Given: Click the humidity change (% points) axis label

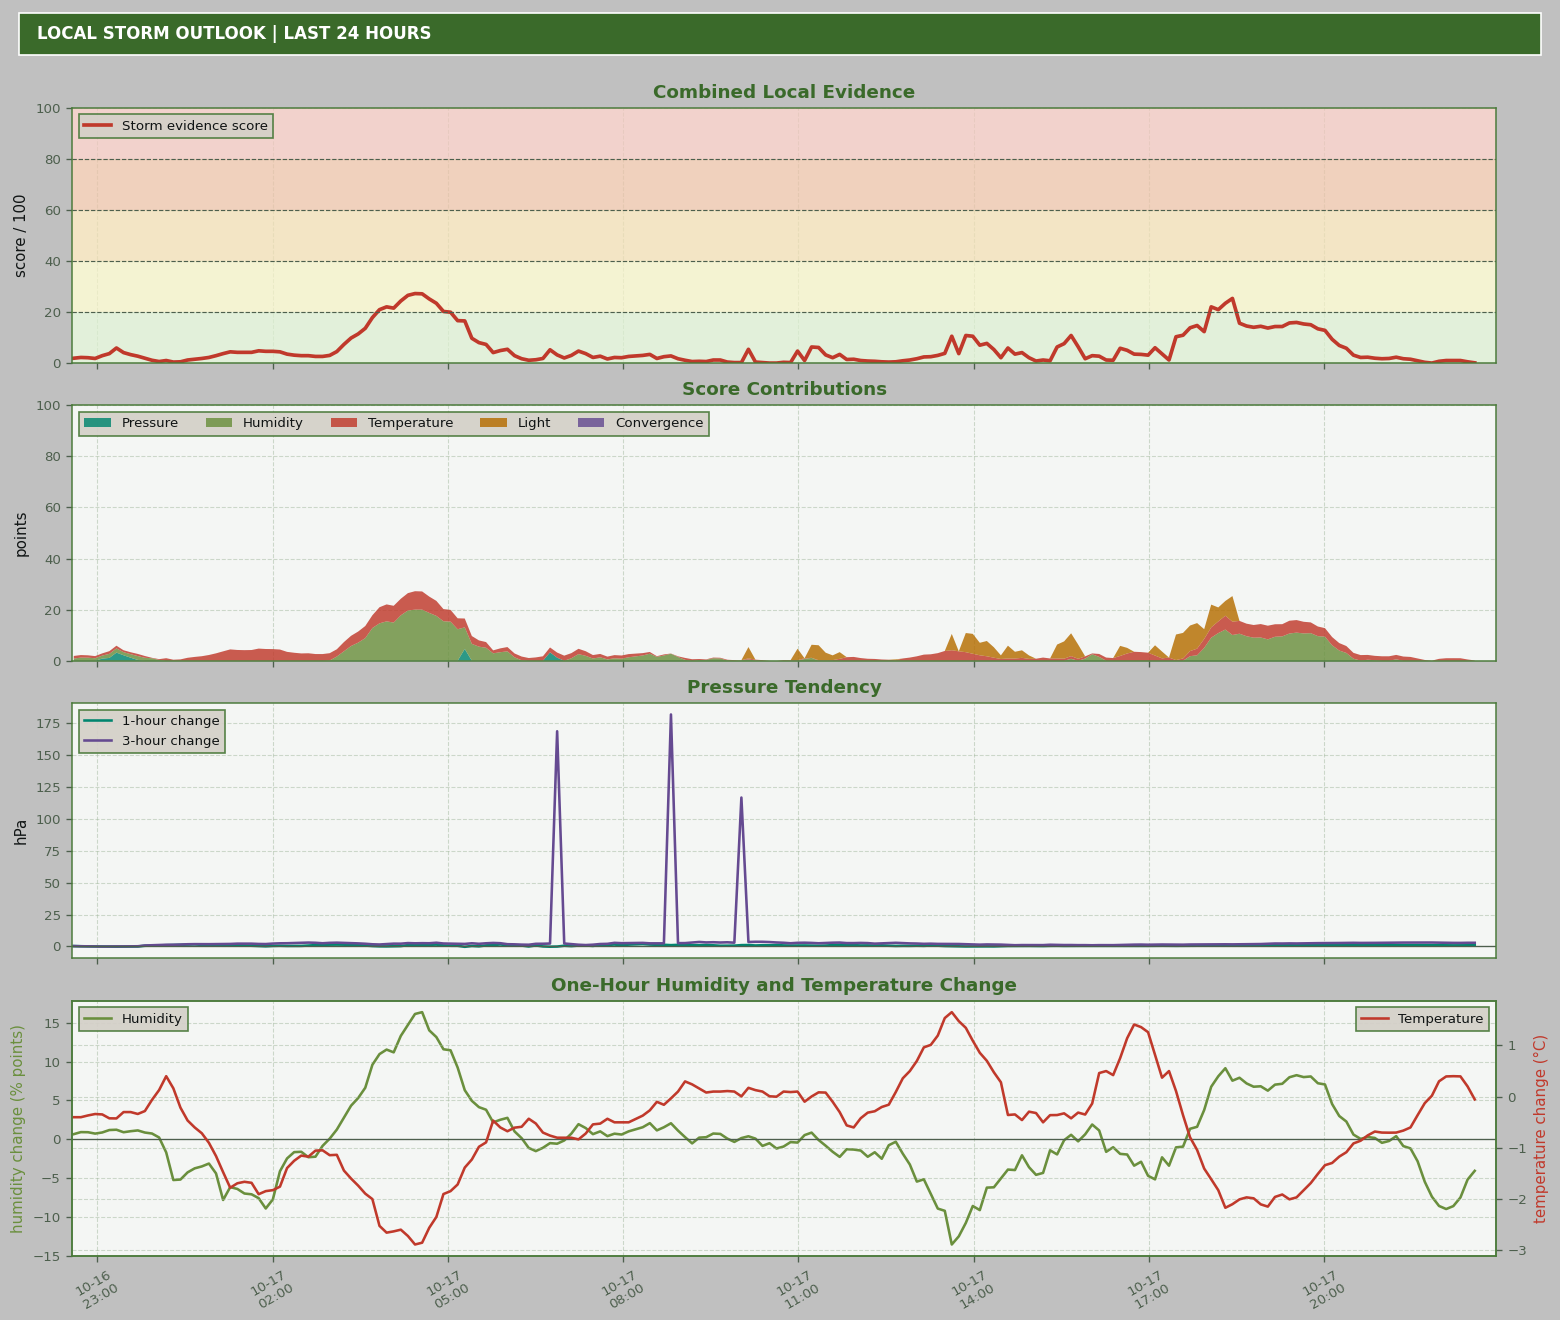Looking at the screenshot, I should (x=17, y=1129).
